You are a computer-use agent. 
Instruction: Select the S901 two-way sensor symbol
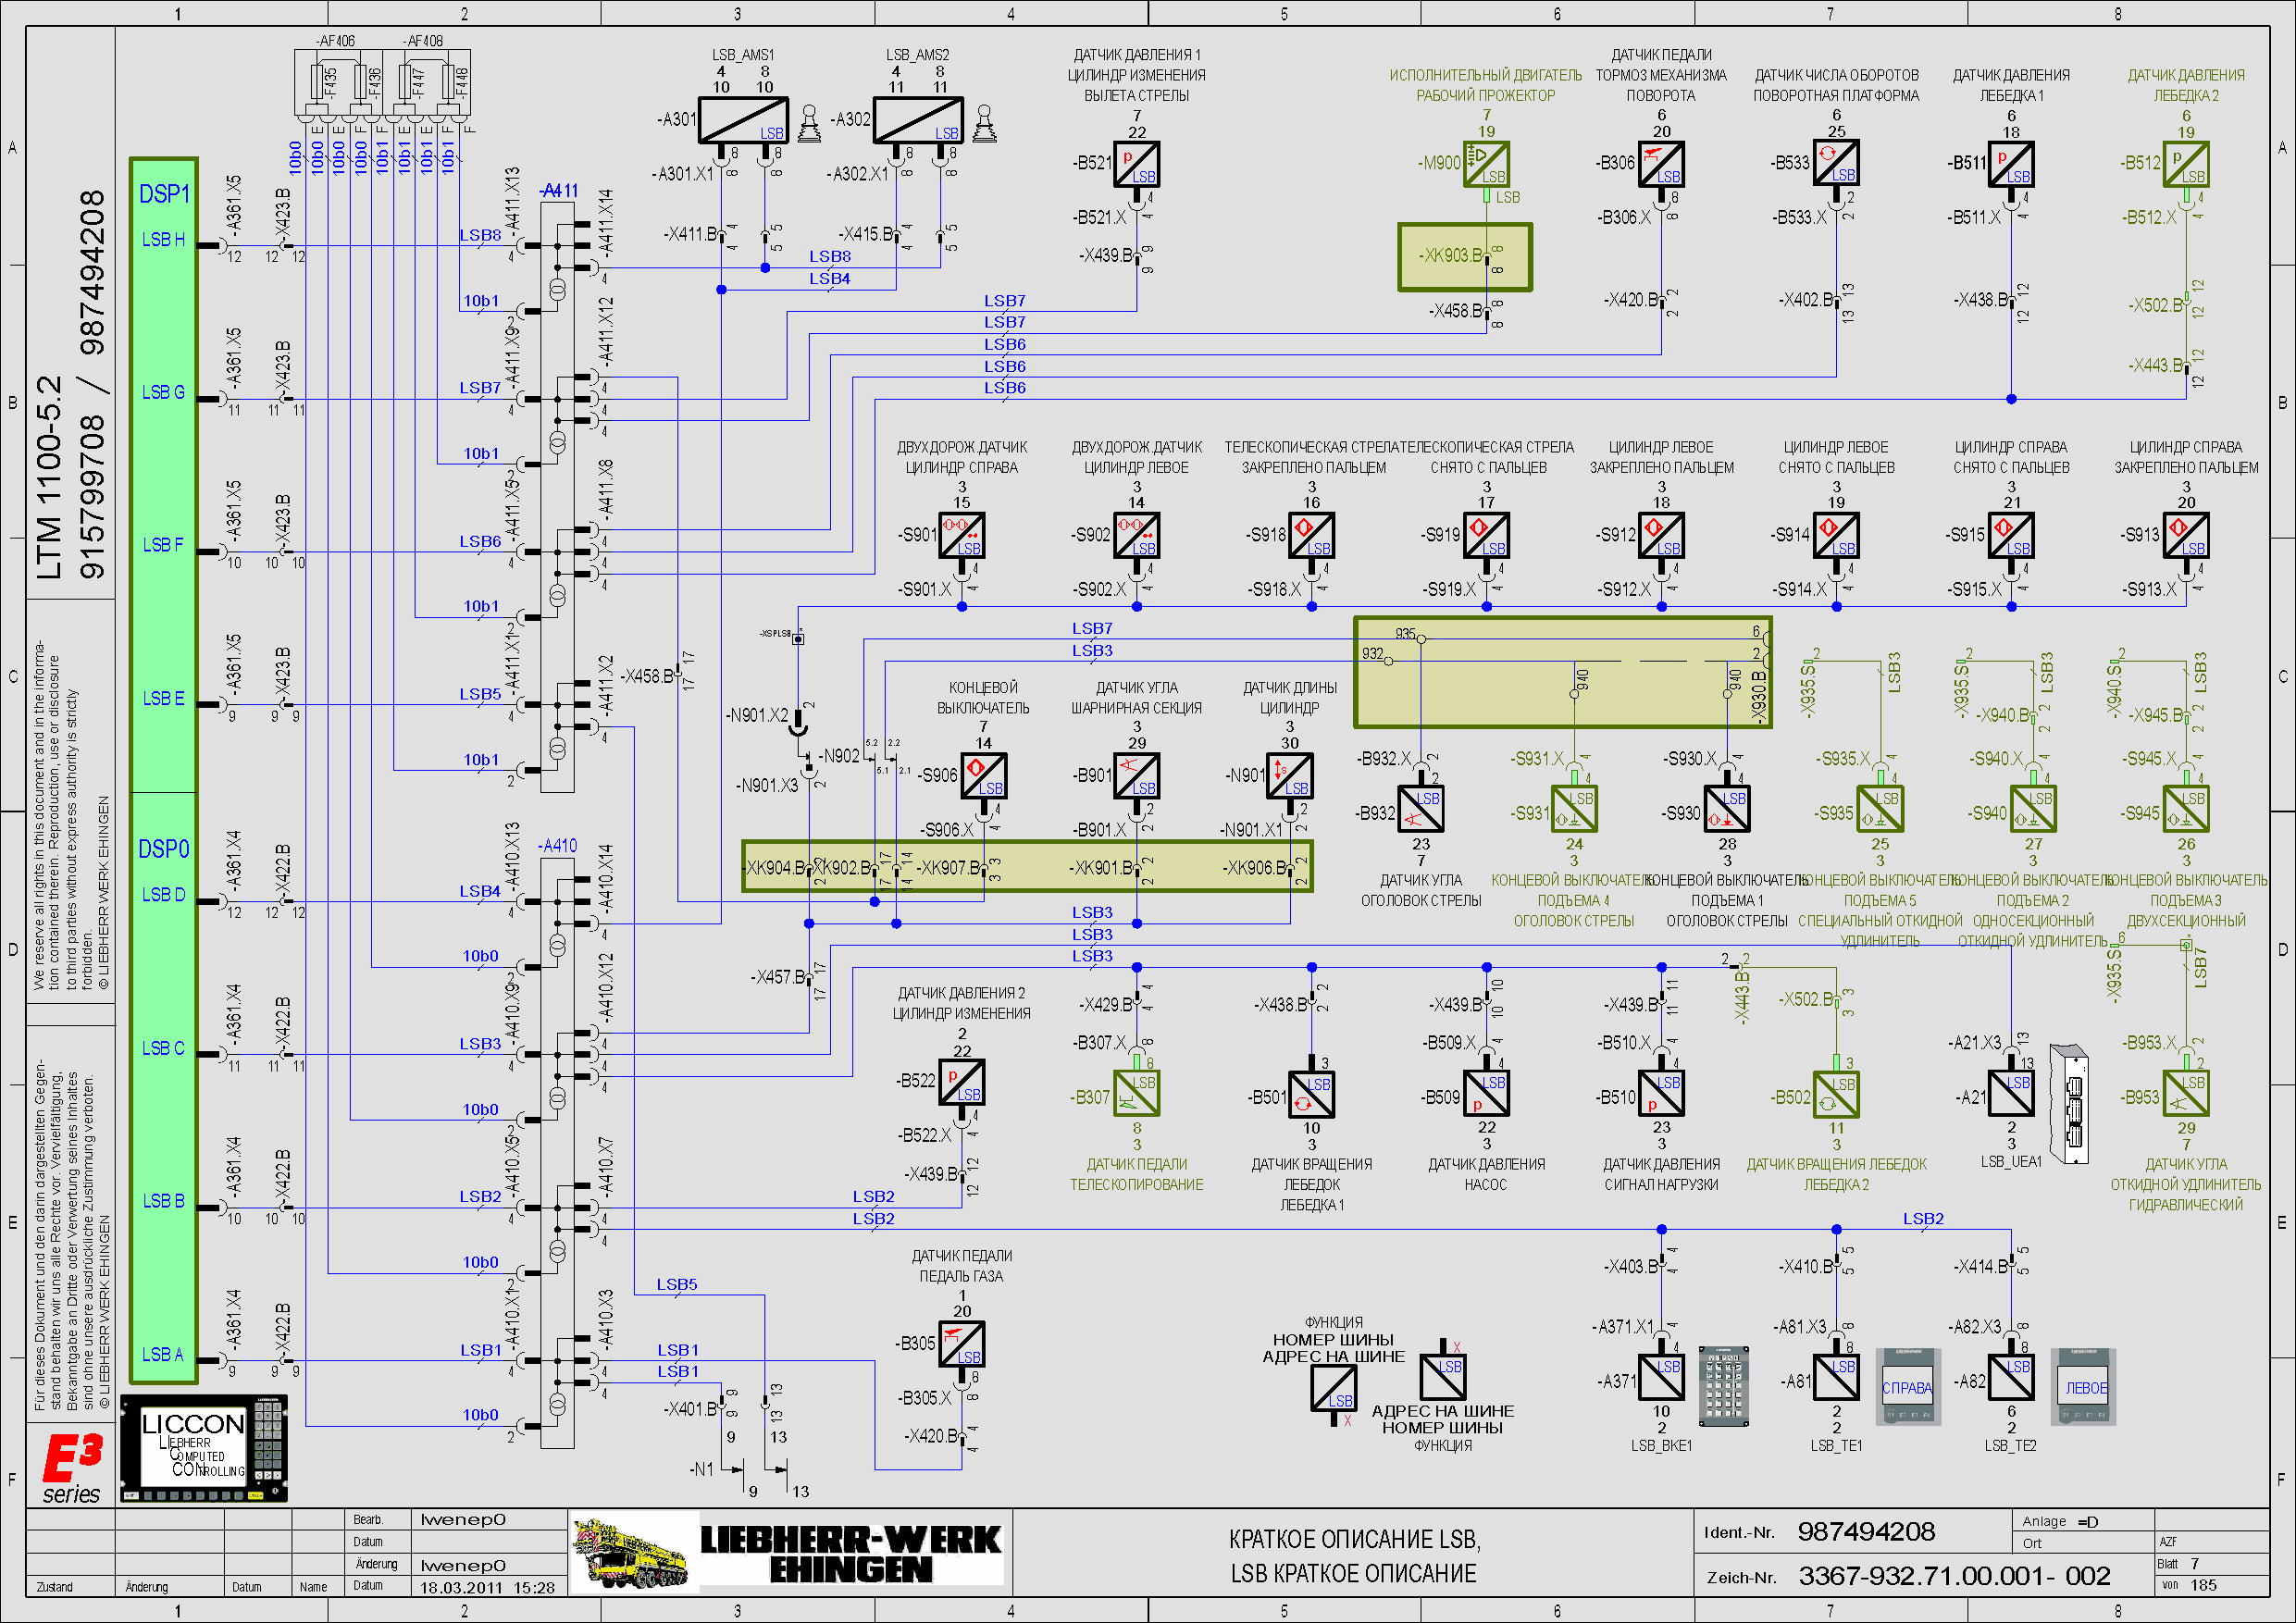[x=962, y=535]
